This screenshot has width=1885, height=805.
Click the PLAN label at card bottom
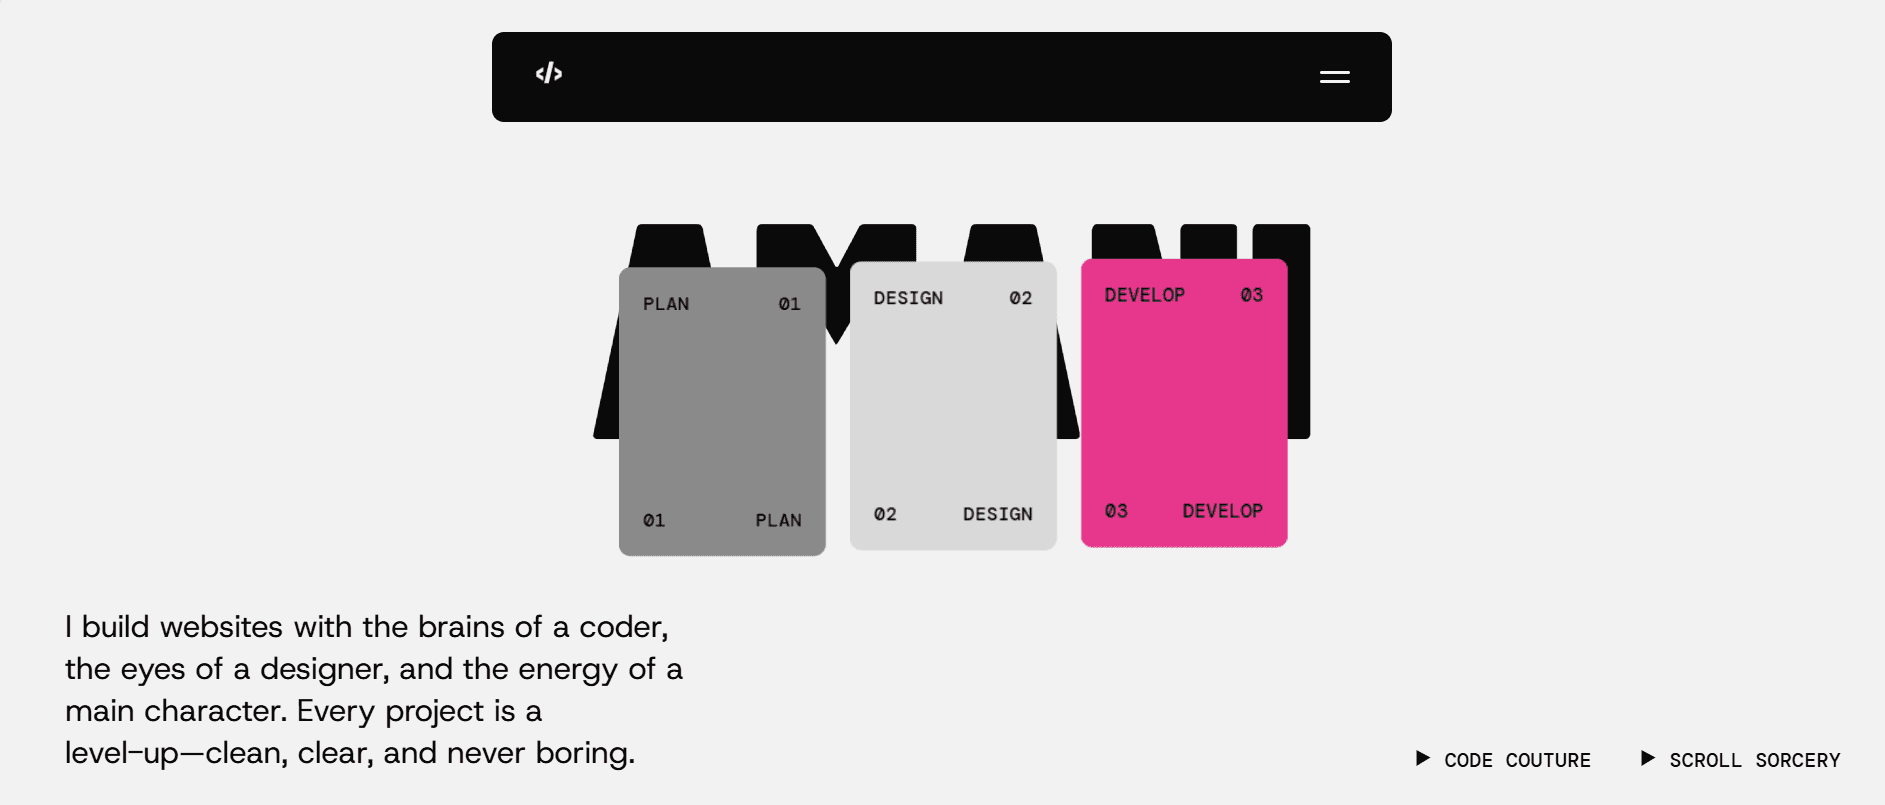(x=778, y=520)
